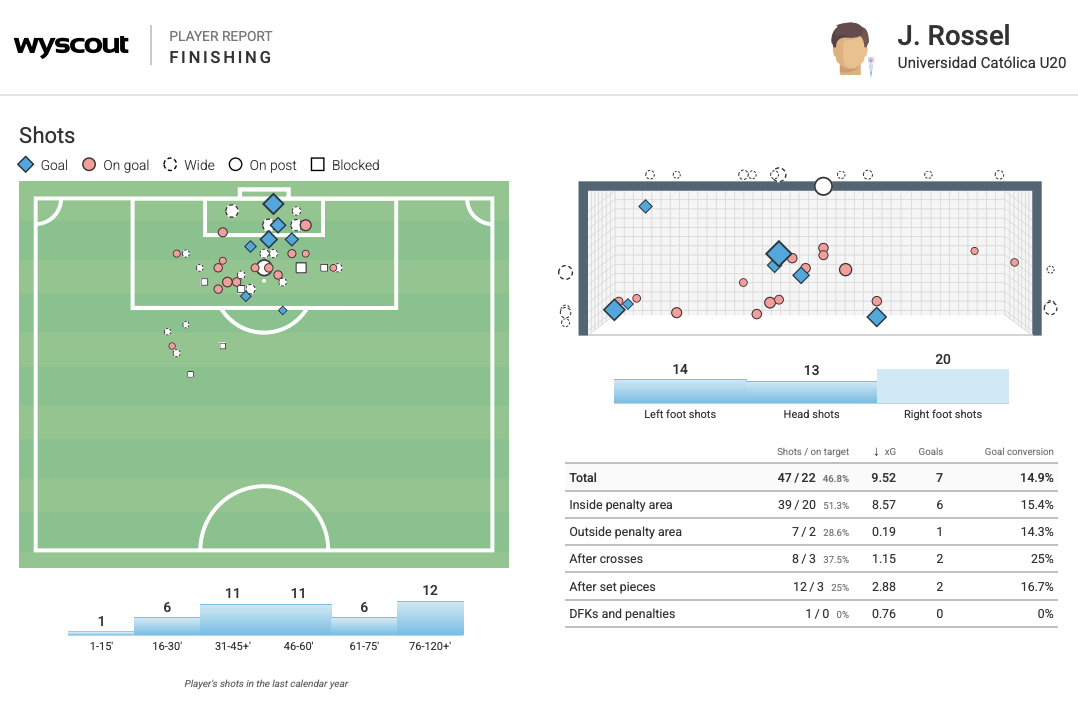Click J. Rossel's player avatar
Screen dimensions: 1078x705
[x=851, y=48]
